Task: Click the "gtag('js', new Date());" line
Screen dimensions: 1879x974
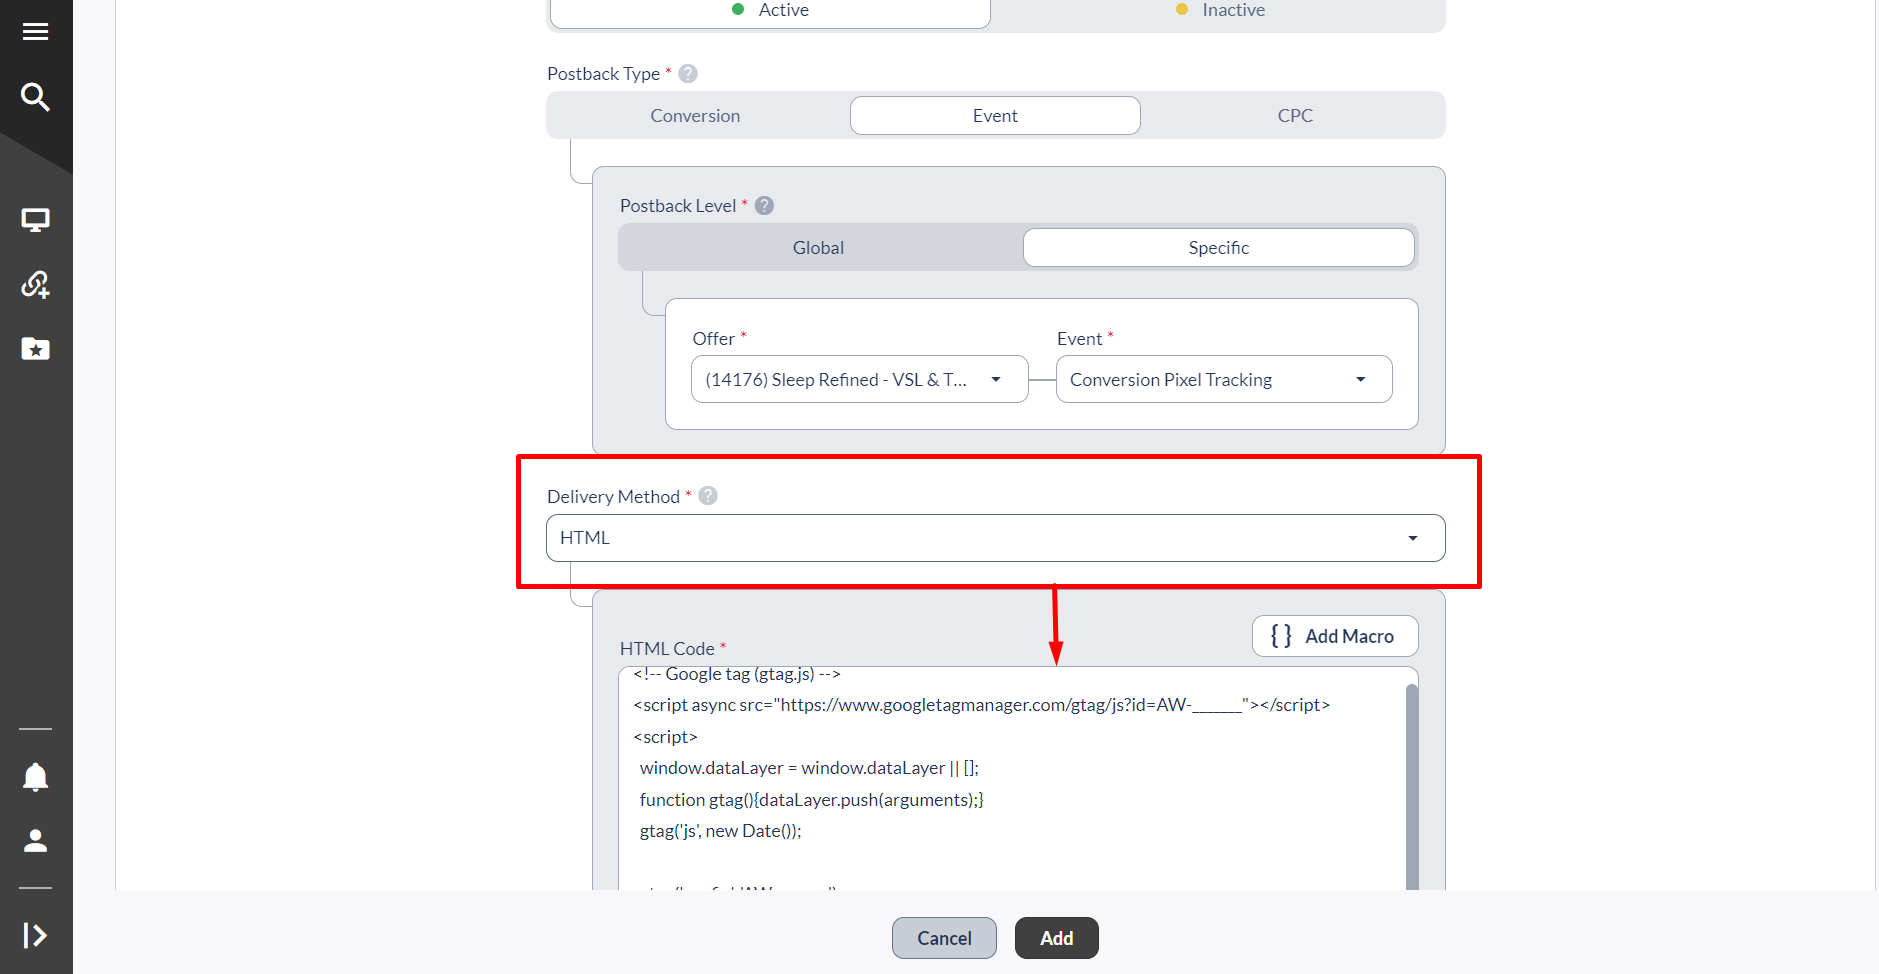Action: click(720, 831)
